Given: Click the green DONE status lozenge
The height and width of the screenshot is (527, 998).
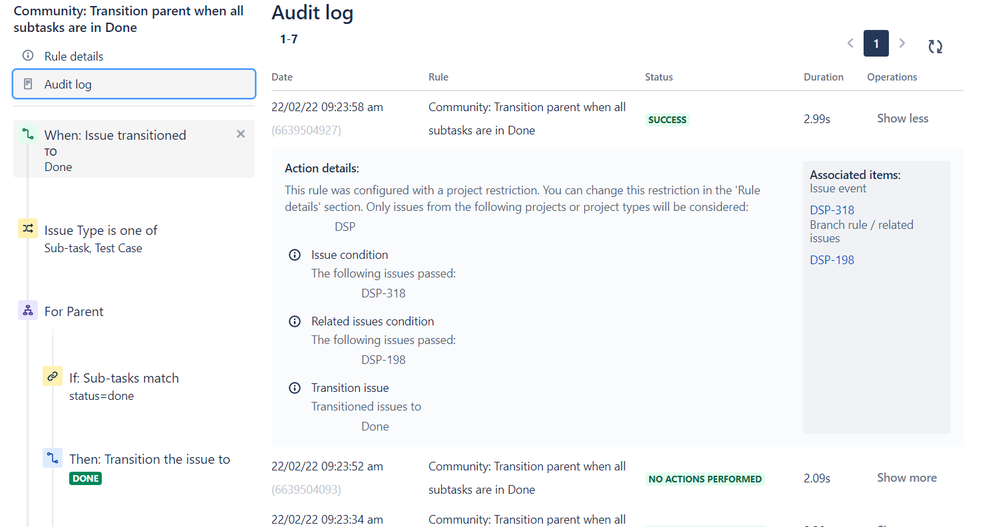Looking at the screenshot, I should 85,479.
